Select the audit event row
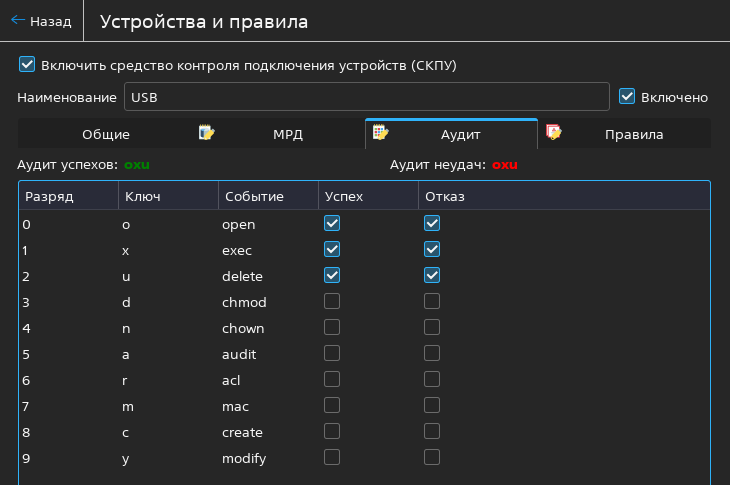The height and width of the screenshot is (485, 730). (x=240, y=354)
